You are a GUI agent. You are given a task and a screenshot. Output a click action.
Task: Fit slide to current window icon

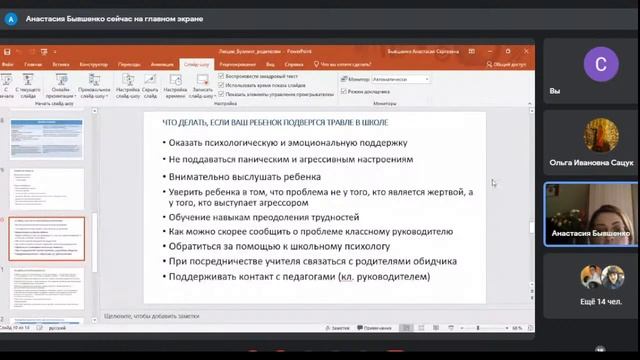pos(530,328)
